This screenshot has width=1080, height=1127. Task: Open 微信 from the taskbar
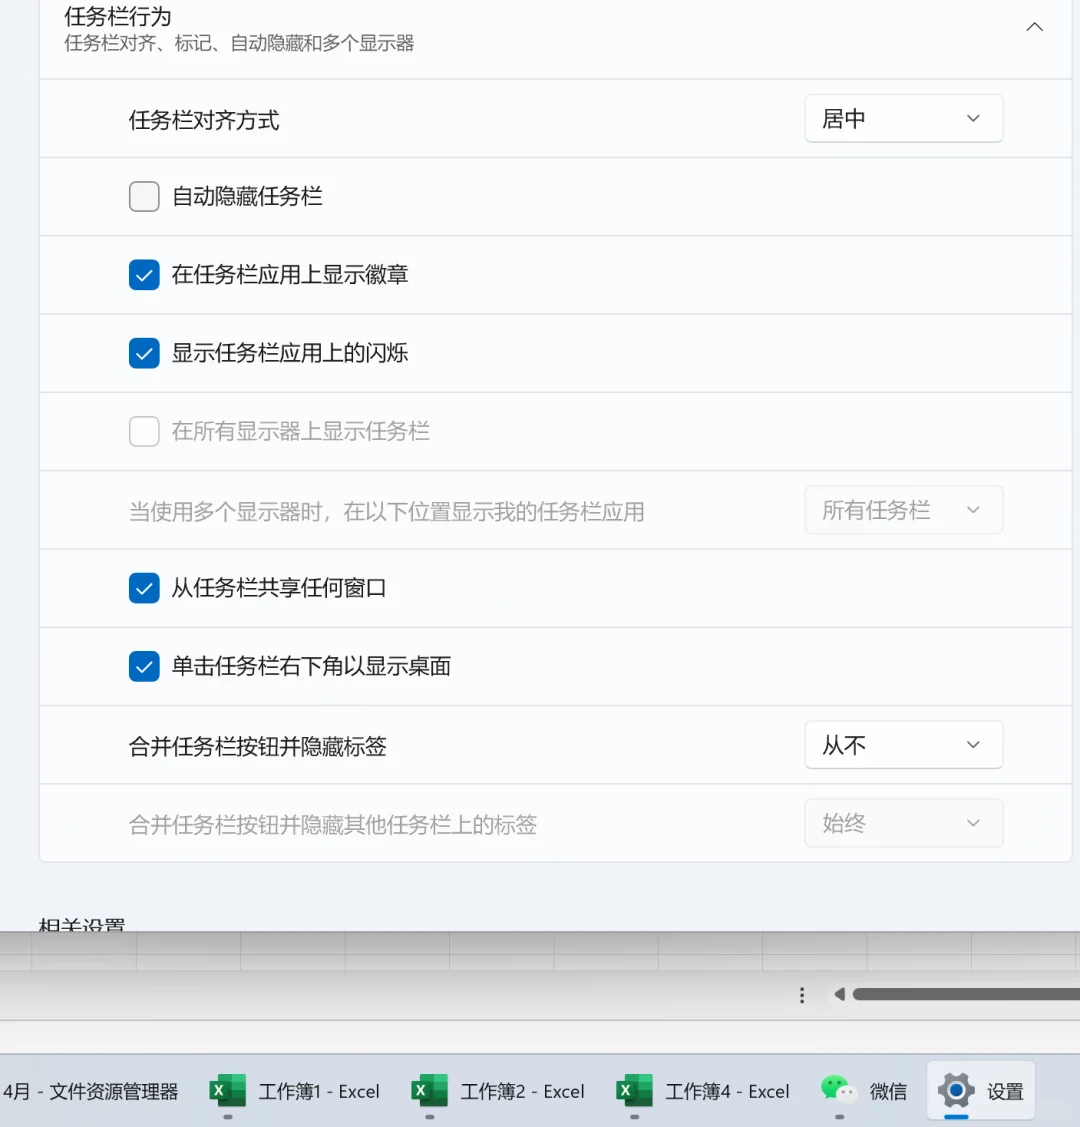(x=864, y=1092)
